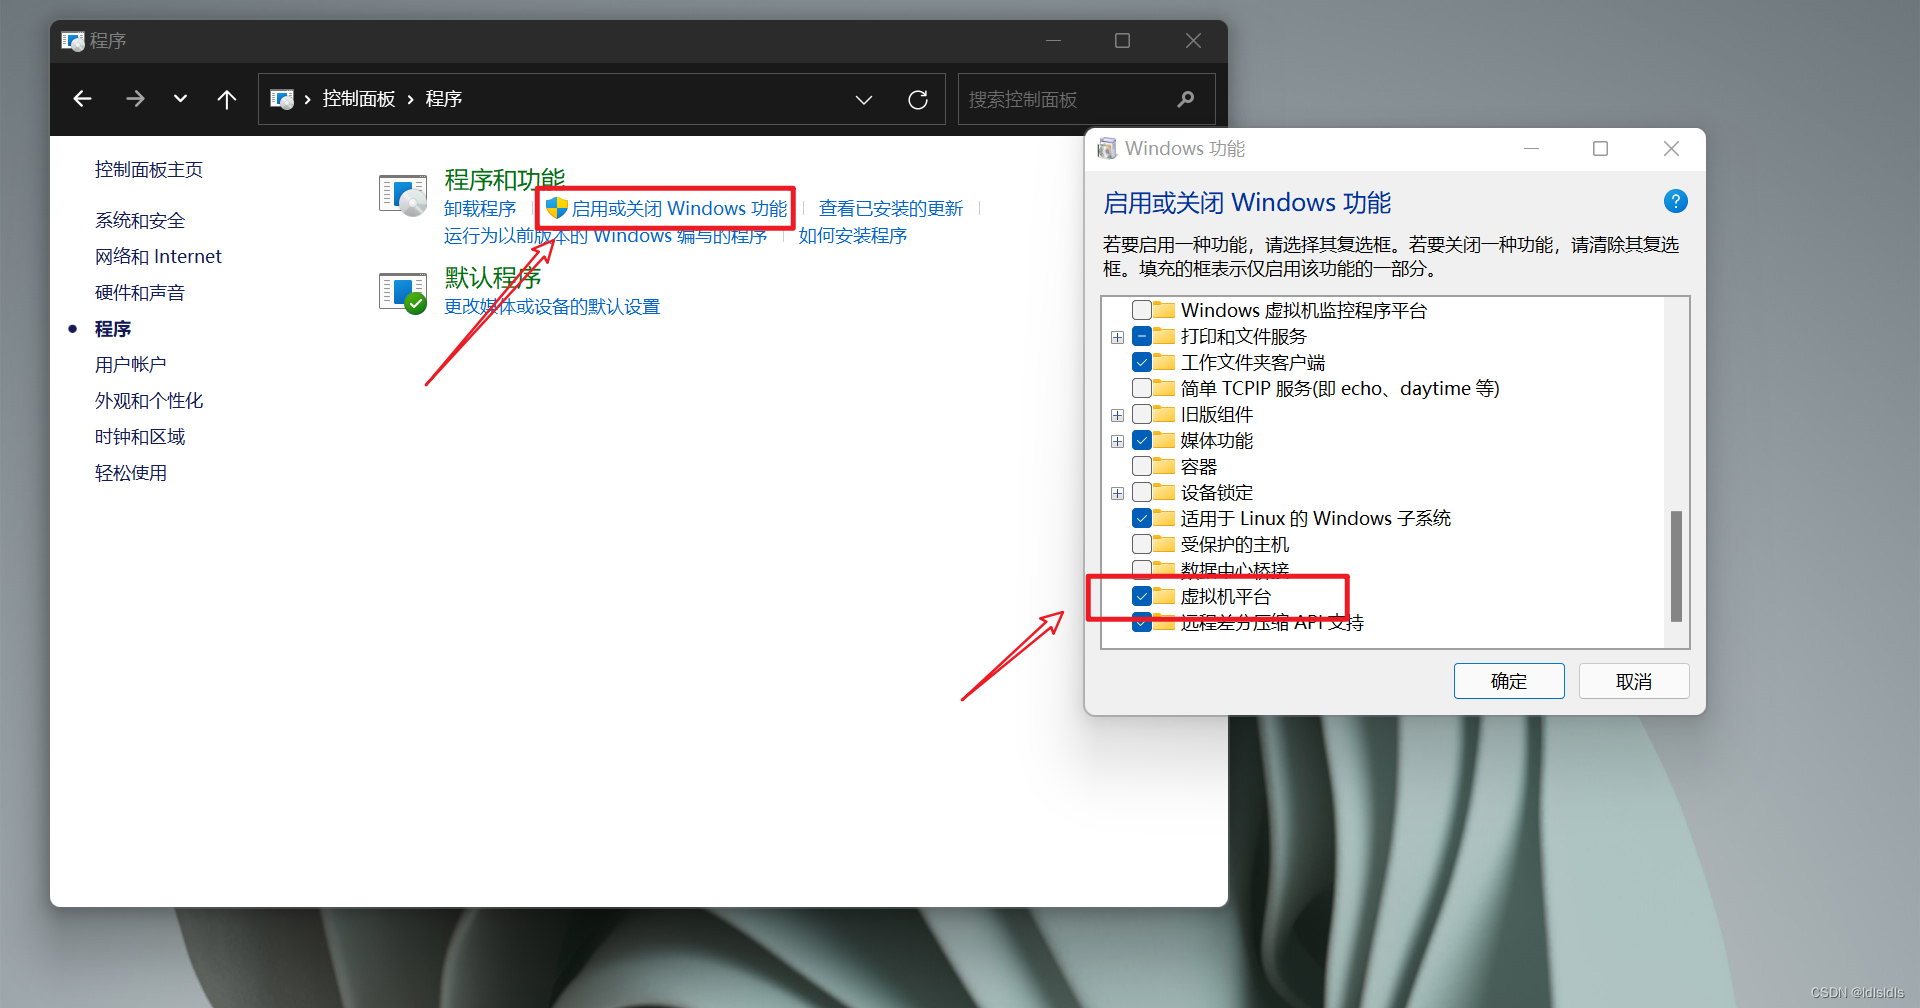Click 更改媒体或设备的默认设置 link

[x=552, y=307]
